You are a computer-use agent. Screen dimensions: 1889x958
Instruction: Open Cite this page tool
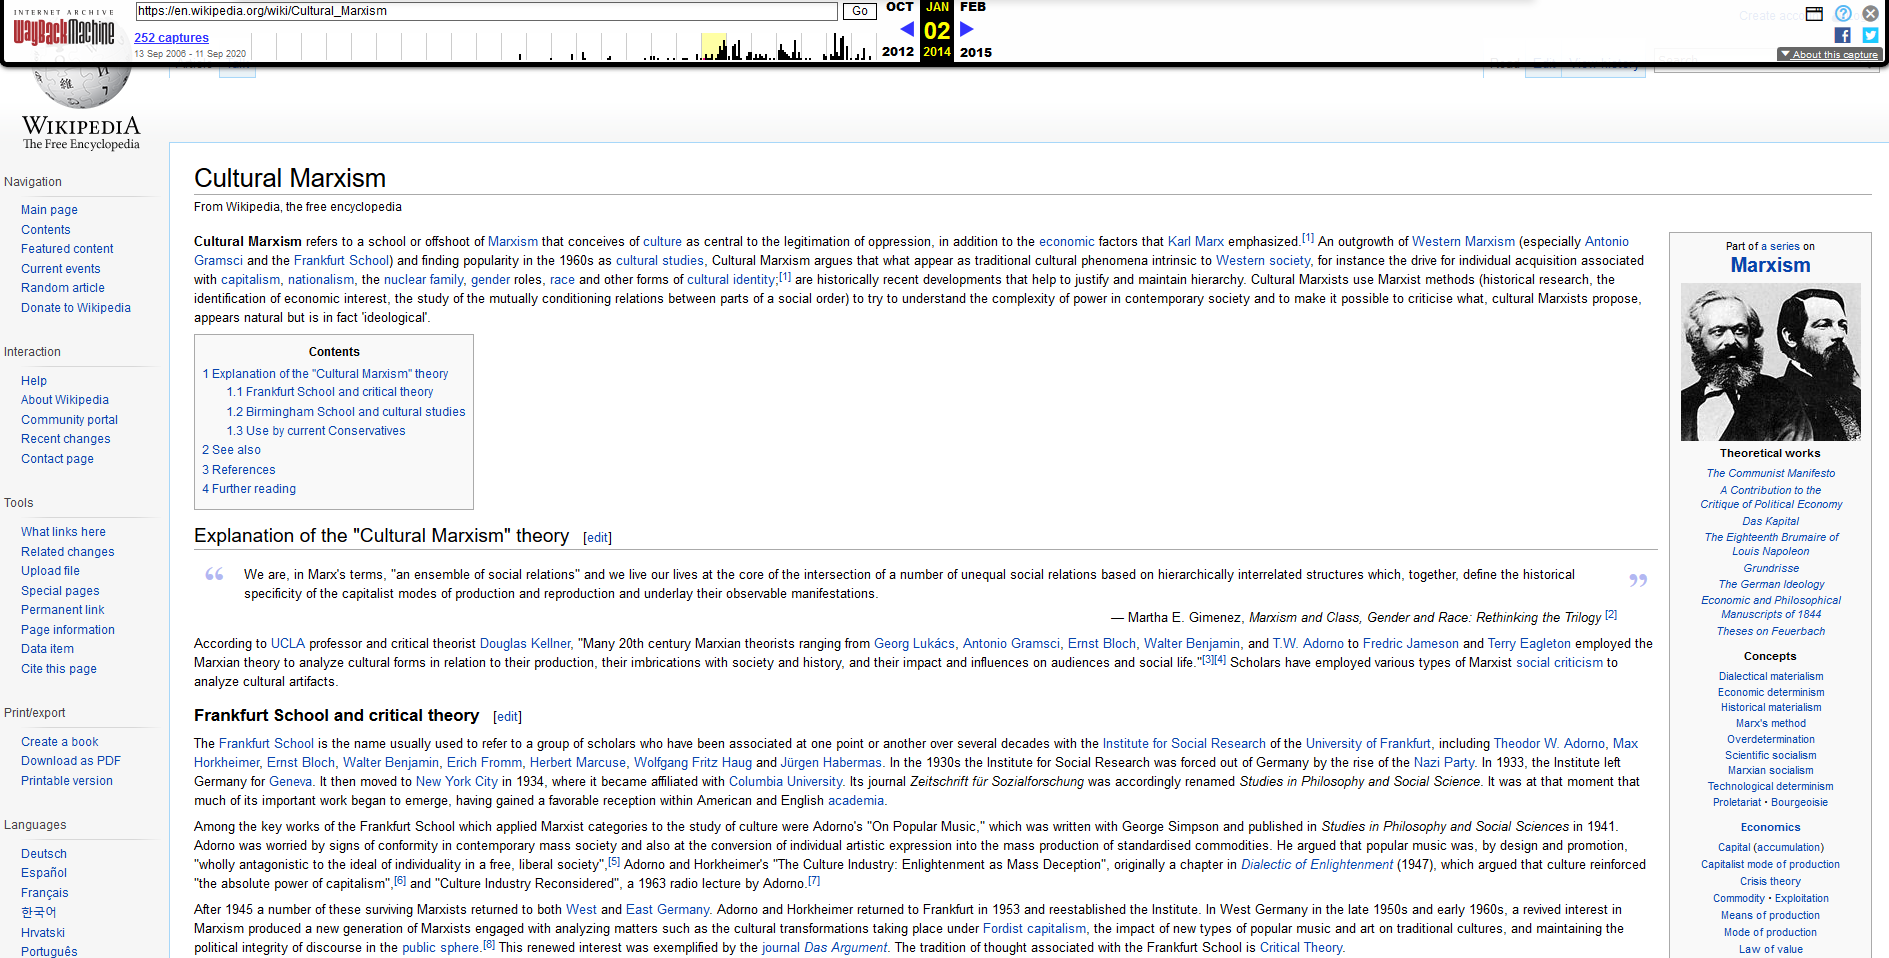[x=59, y=669]
